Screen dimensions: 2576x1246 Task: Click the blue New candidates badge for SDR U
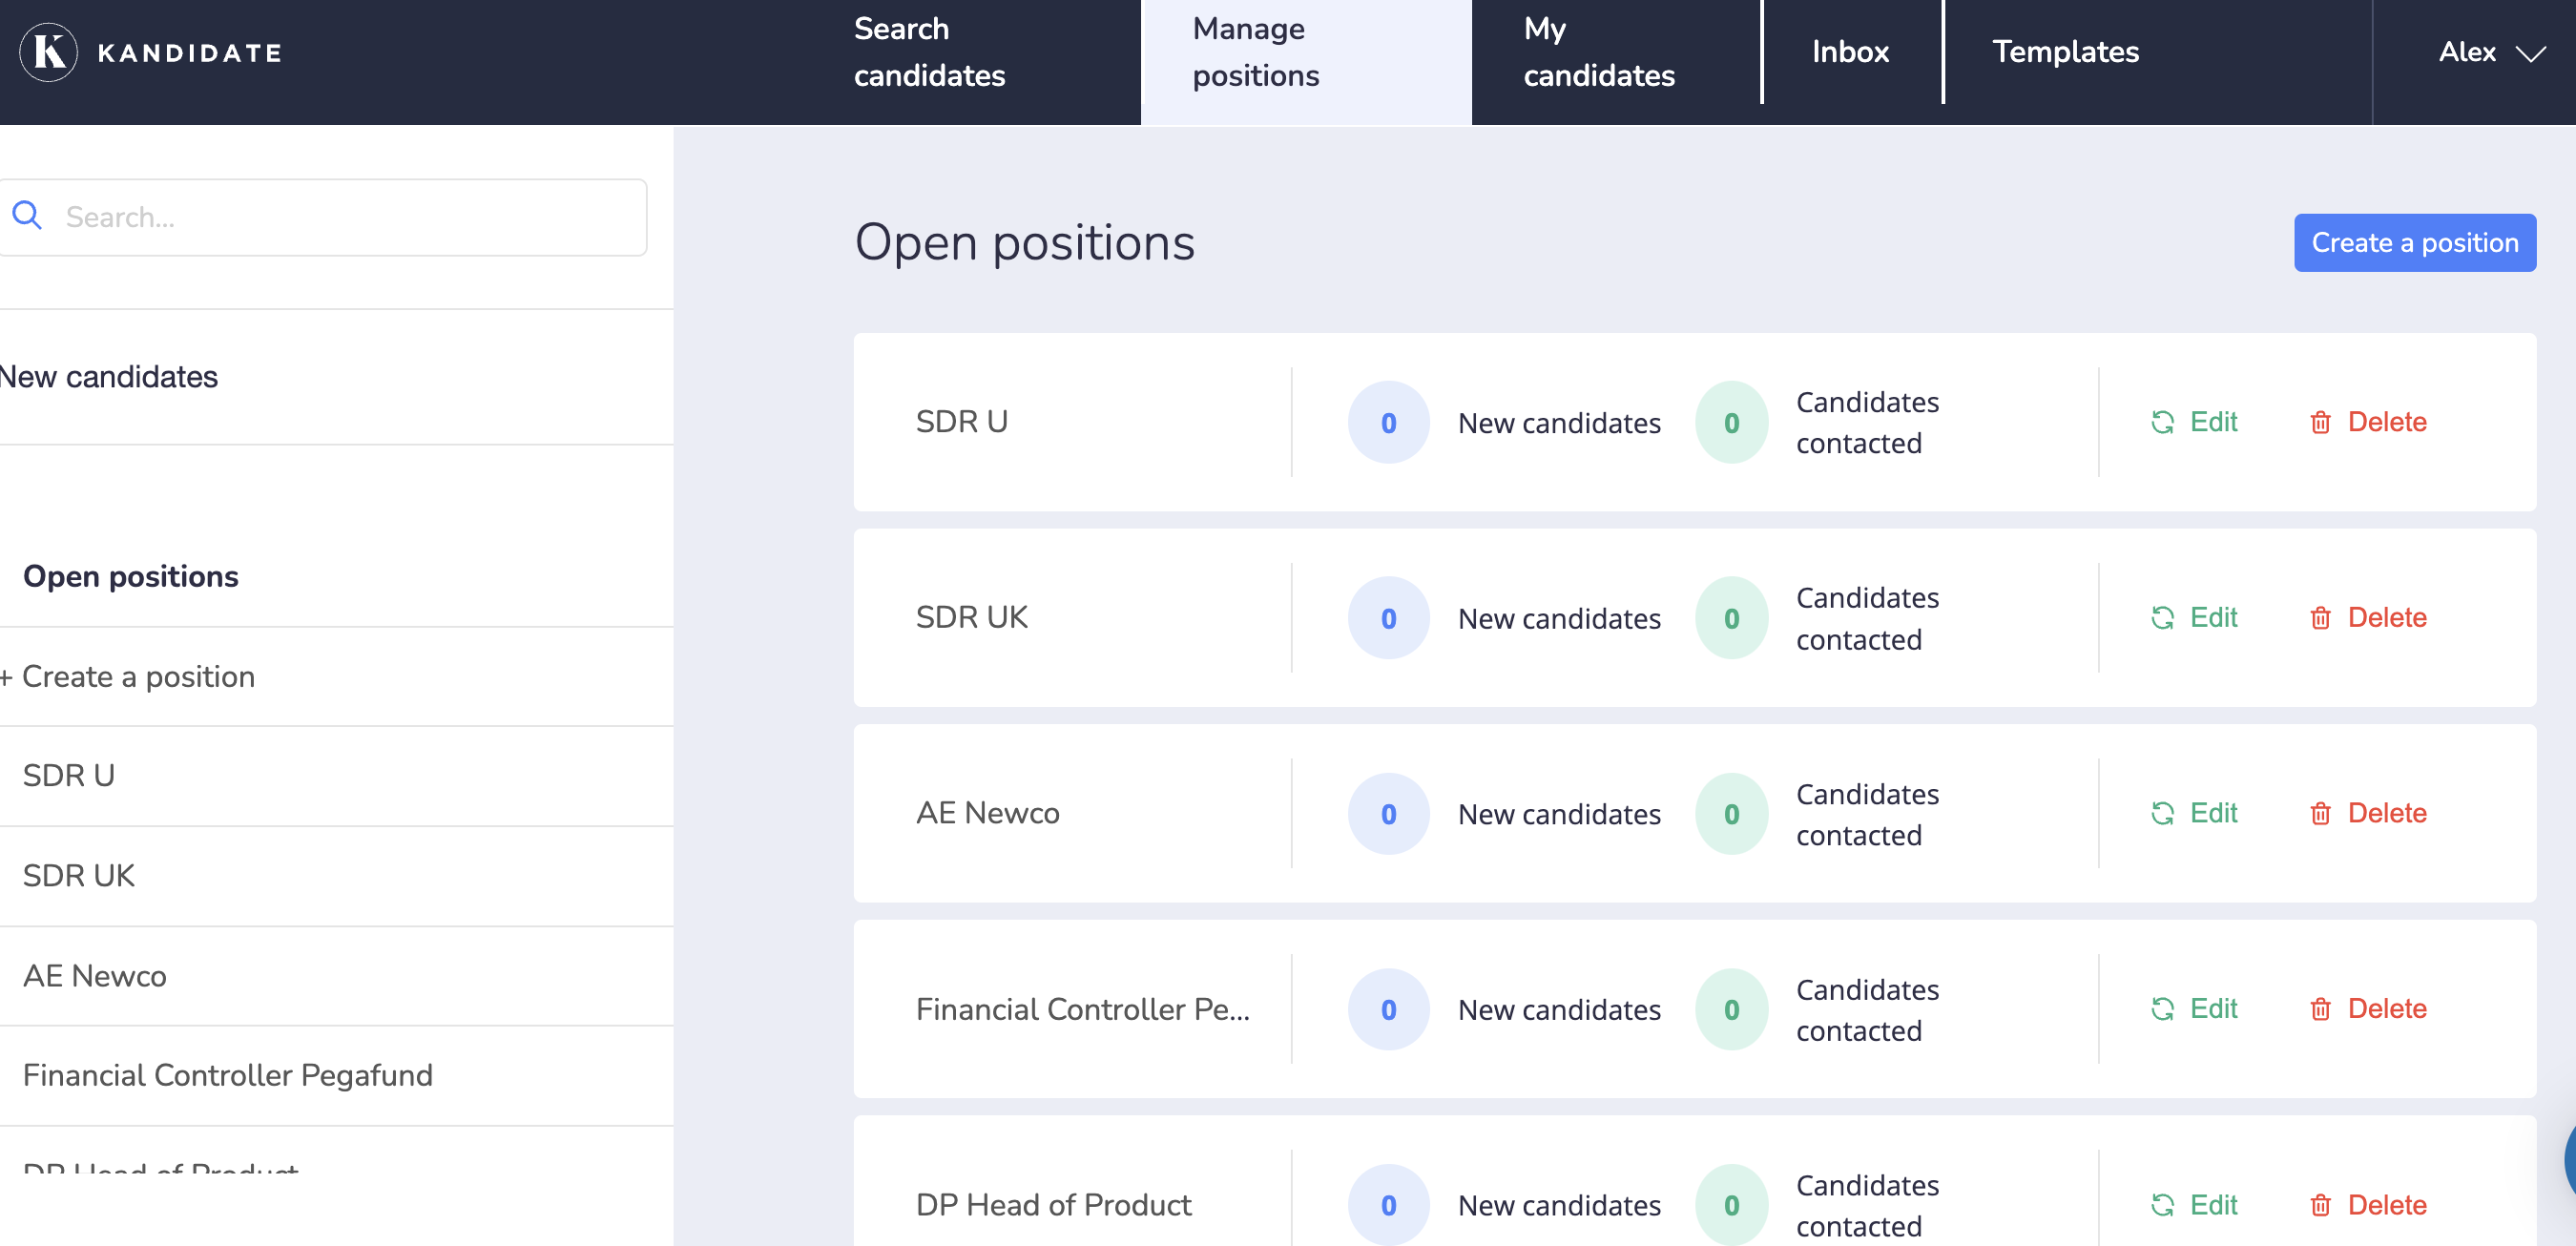1388,421
